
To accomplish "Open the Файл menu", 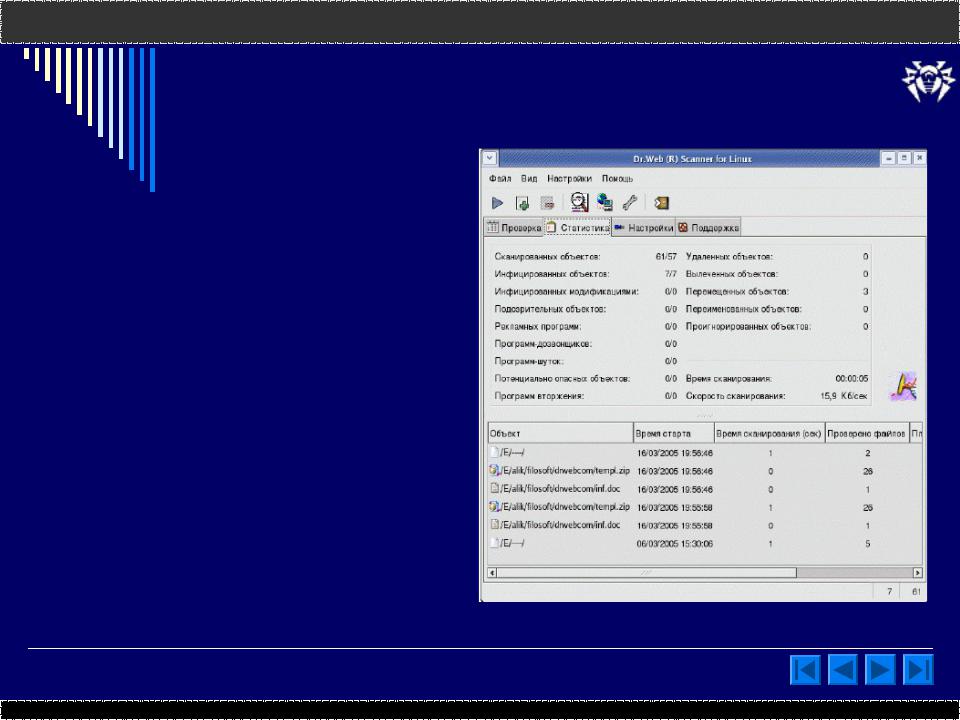I will coord(500,179).
